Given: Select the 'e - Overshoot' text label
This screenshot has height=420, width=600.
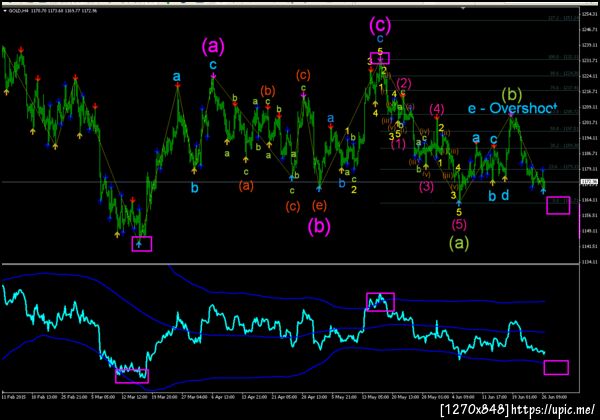Looking at the screenshot, I should click(512, 108).
